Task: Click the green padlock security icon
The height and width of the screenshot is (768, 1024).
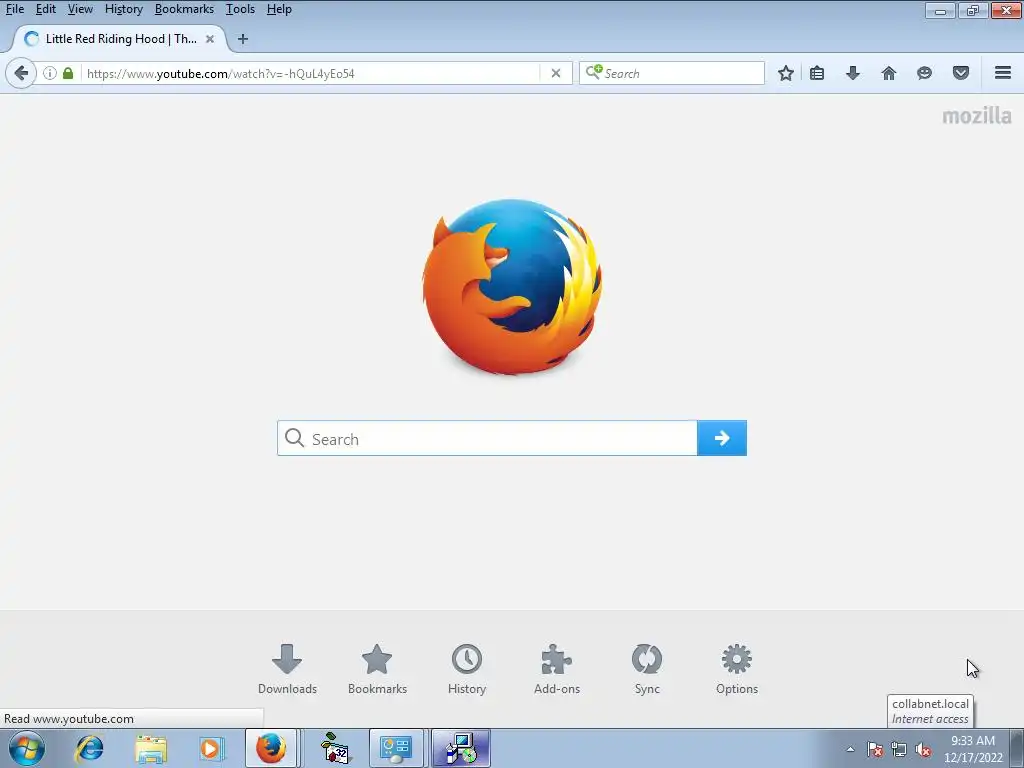Action: [68, 73]
